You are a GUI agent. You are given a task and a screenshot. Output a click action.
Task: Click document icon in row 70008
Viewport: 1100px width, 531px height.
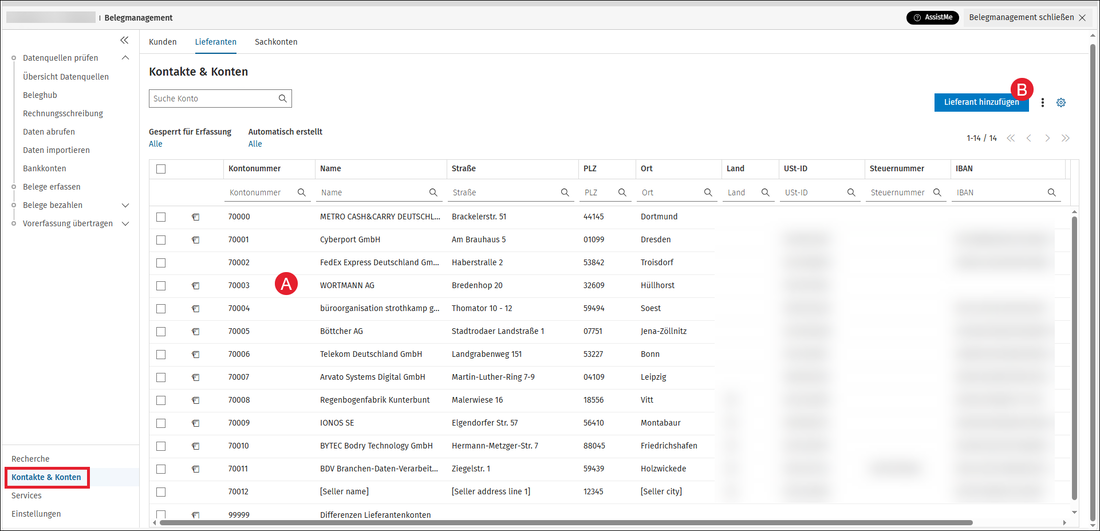click(x=196, y=401)
